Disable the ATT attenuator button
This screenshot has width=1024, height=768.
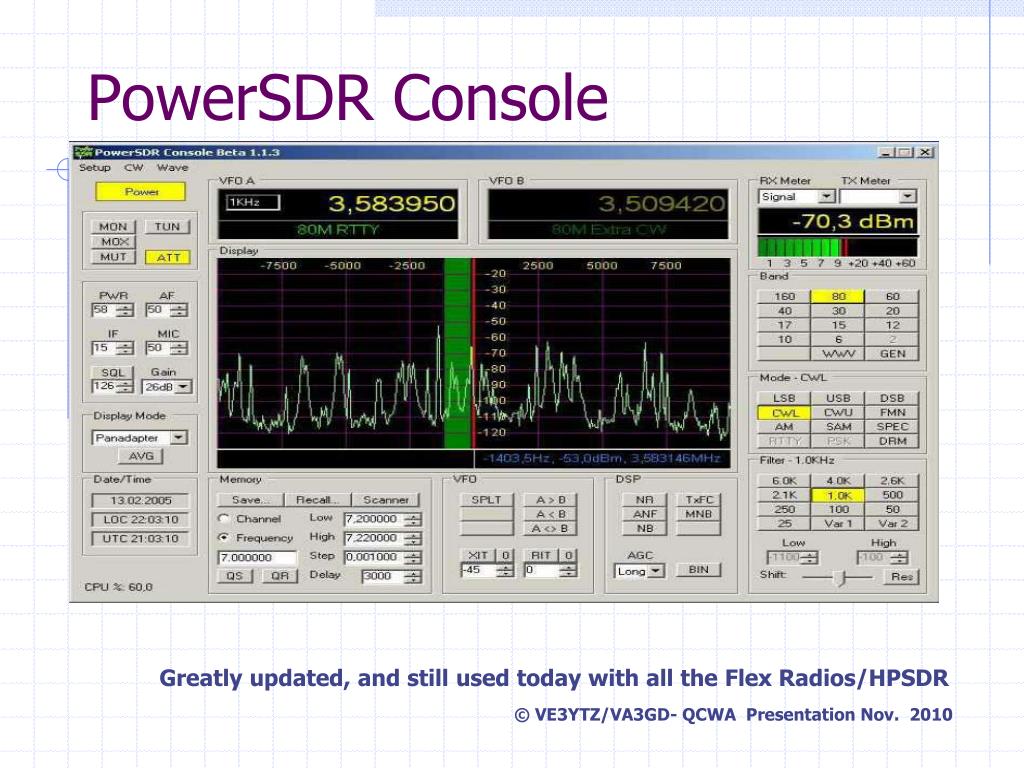[x=168, y=257]
